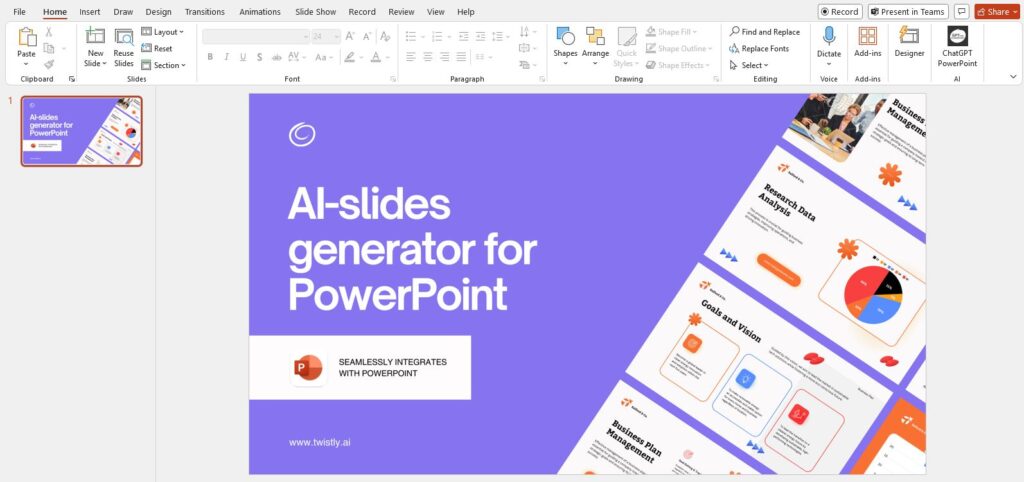
Task: Launch the Designer pane
Action: tap(909, 43)
